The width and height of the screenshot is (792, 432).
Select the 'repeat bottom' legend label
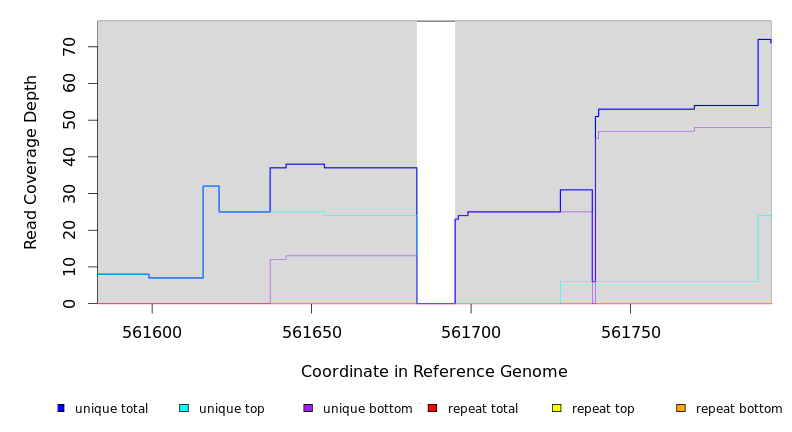tap(739, 409)
